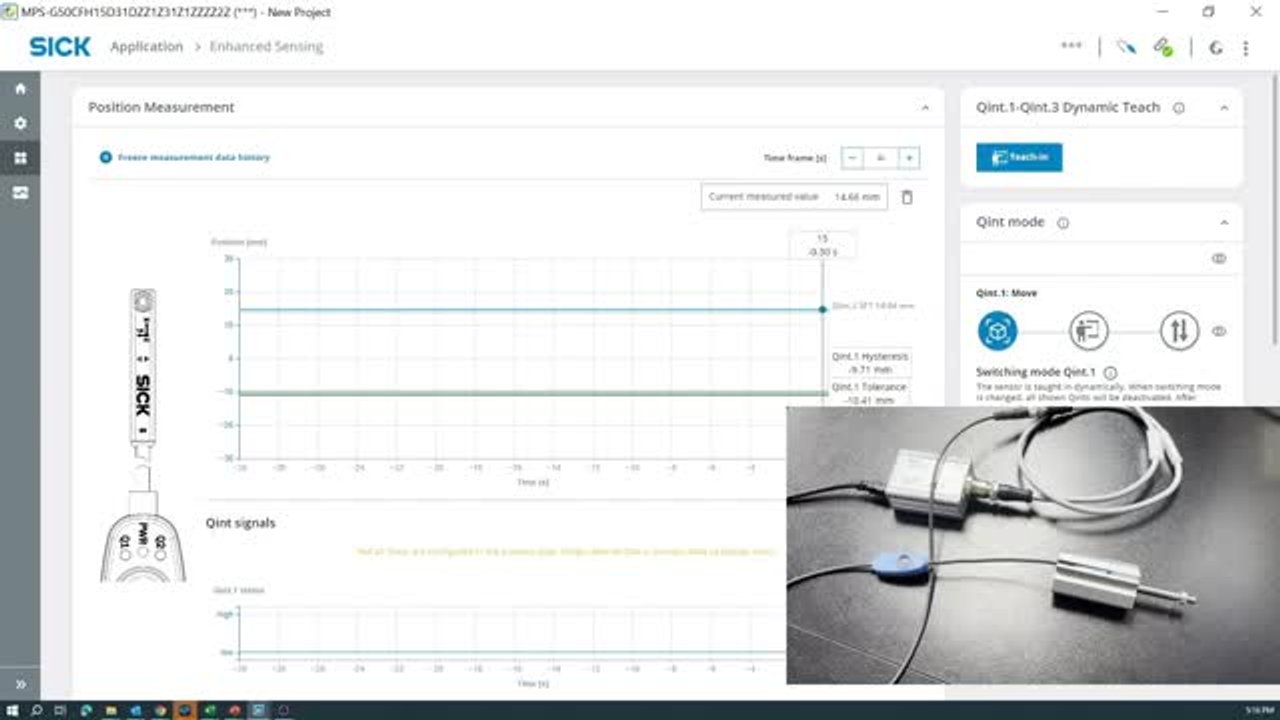Select the Application grid icon in the sidebar
This screenshot has height=720, width=1280.
20,158
